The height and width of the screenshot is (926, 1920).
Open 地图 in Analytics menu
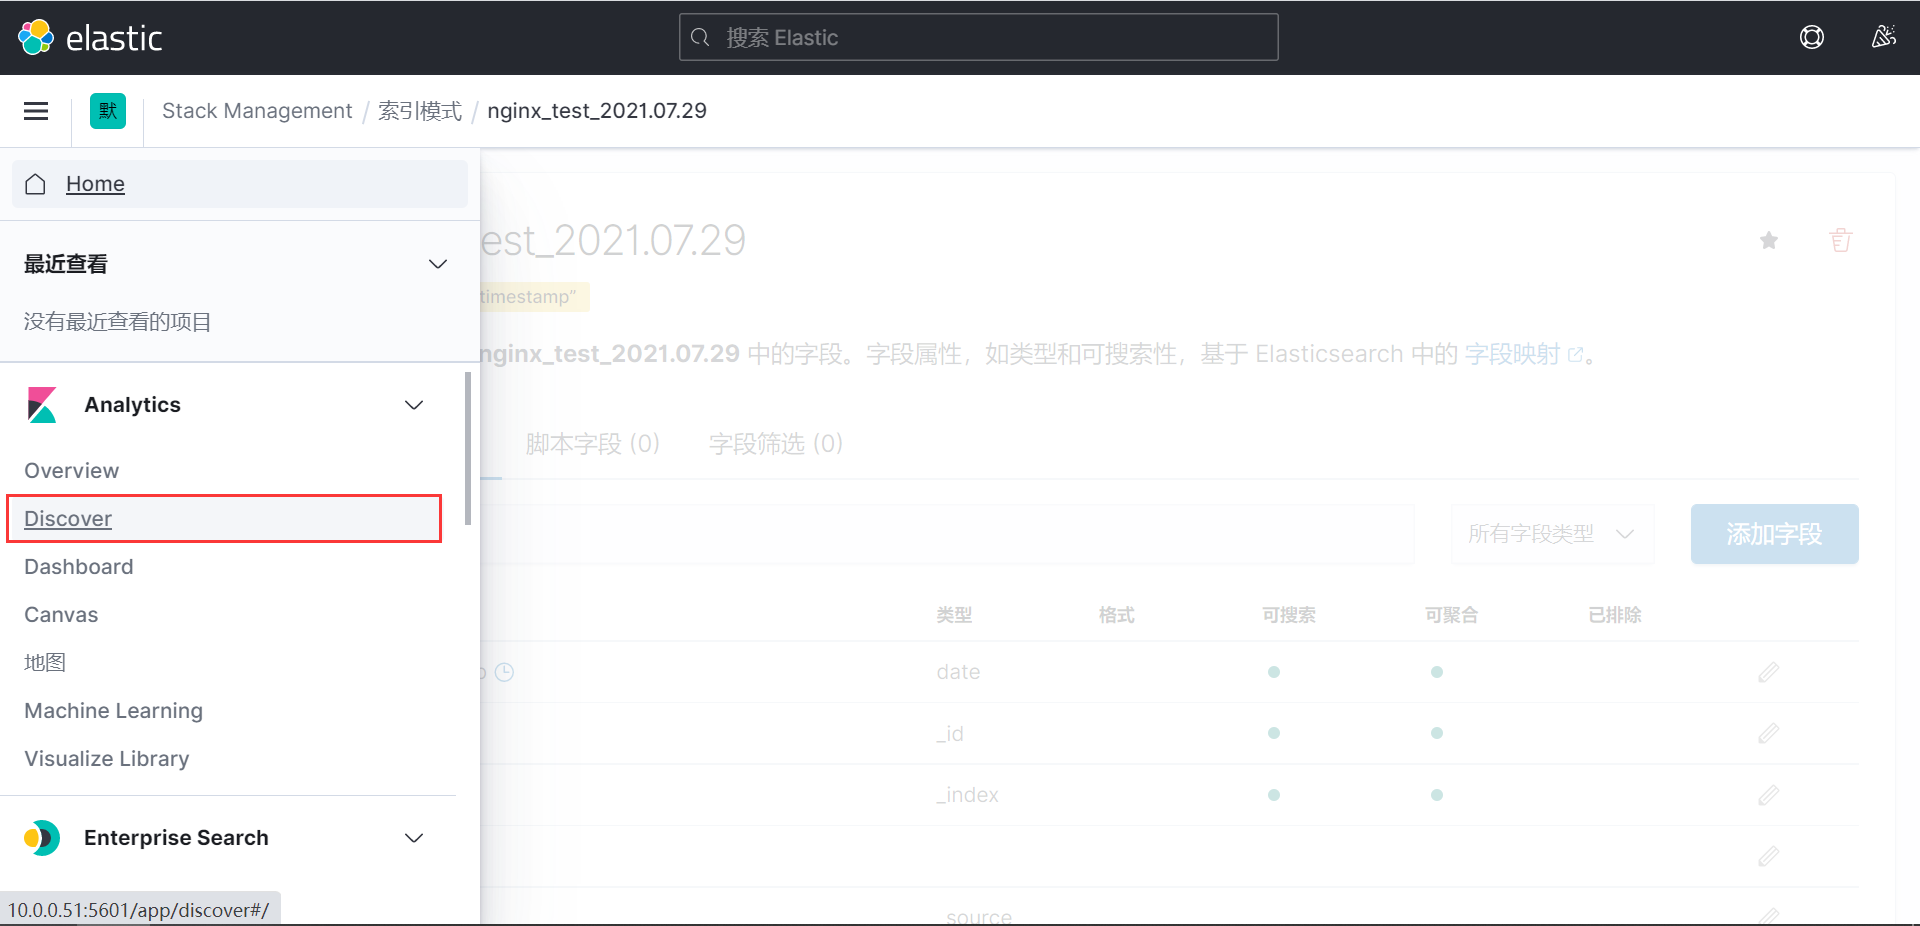click(x=45, y=663)
